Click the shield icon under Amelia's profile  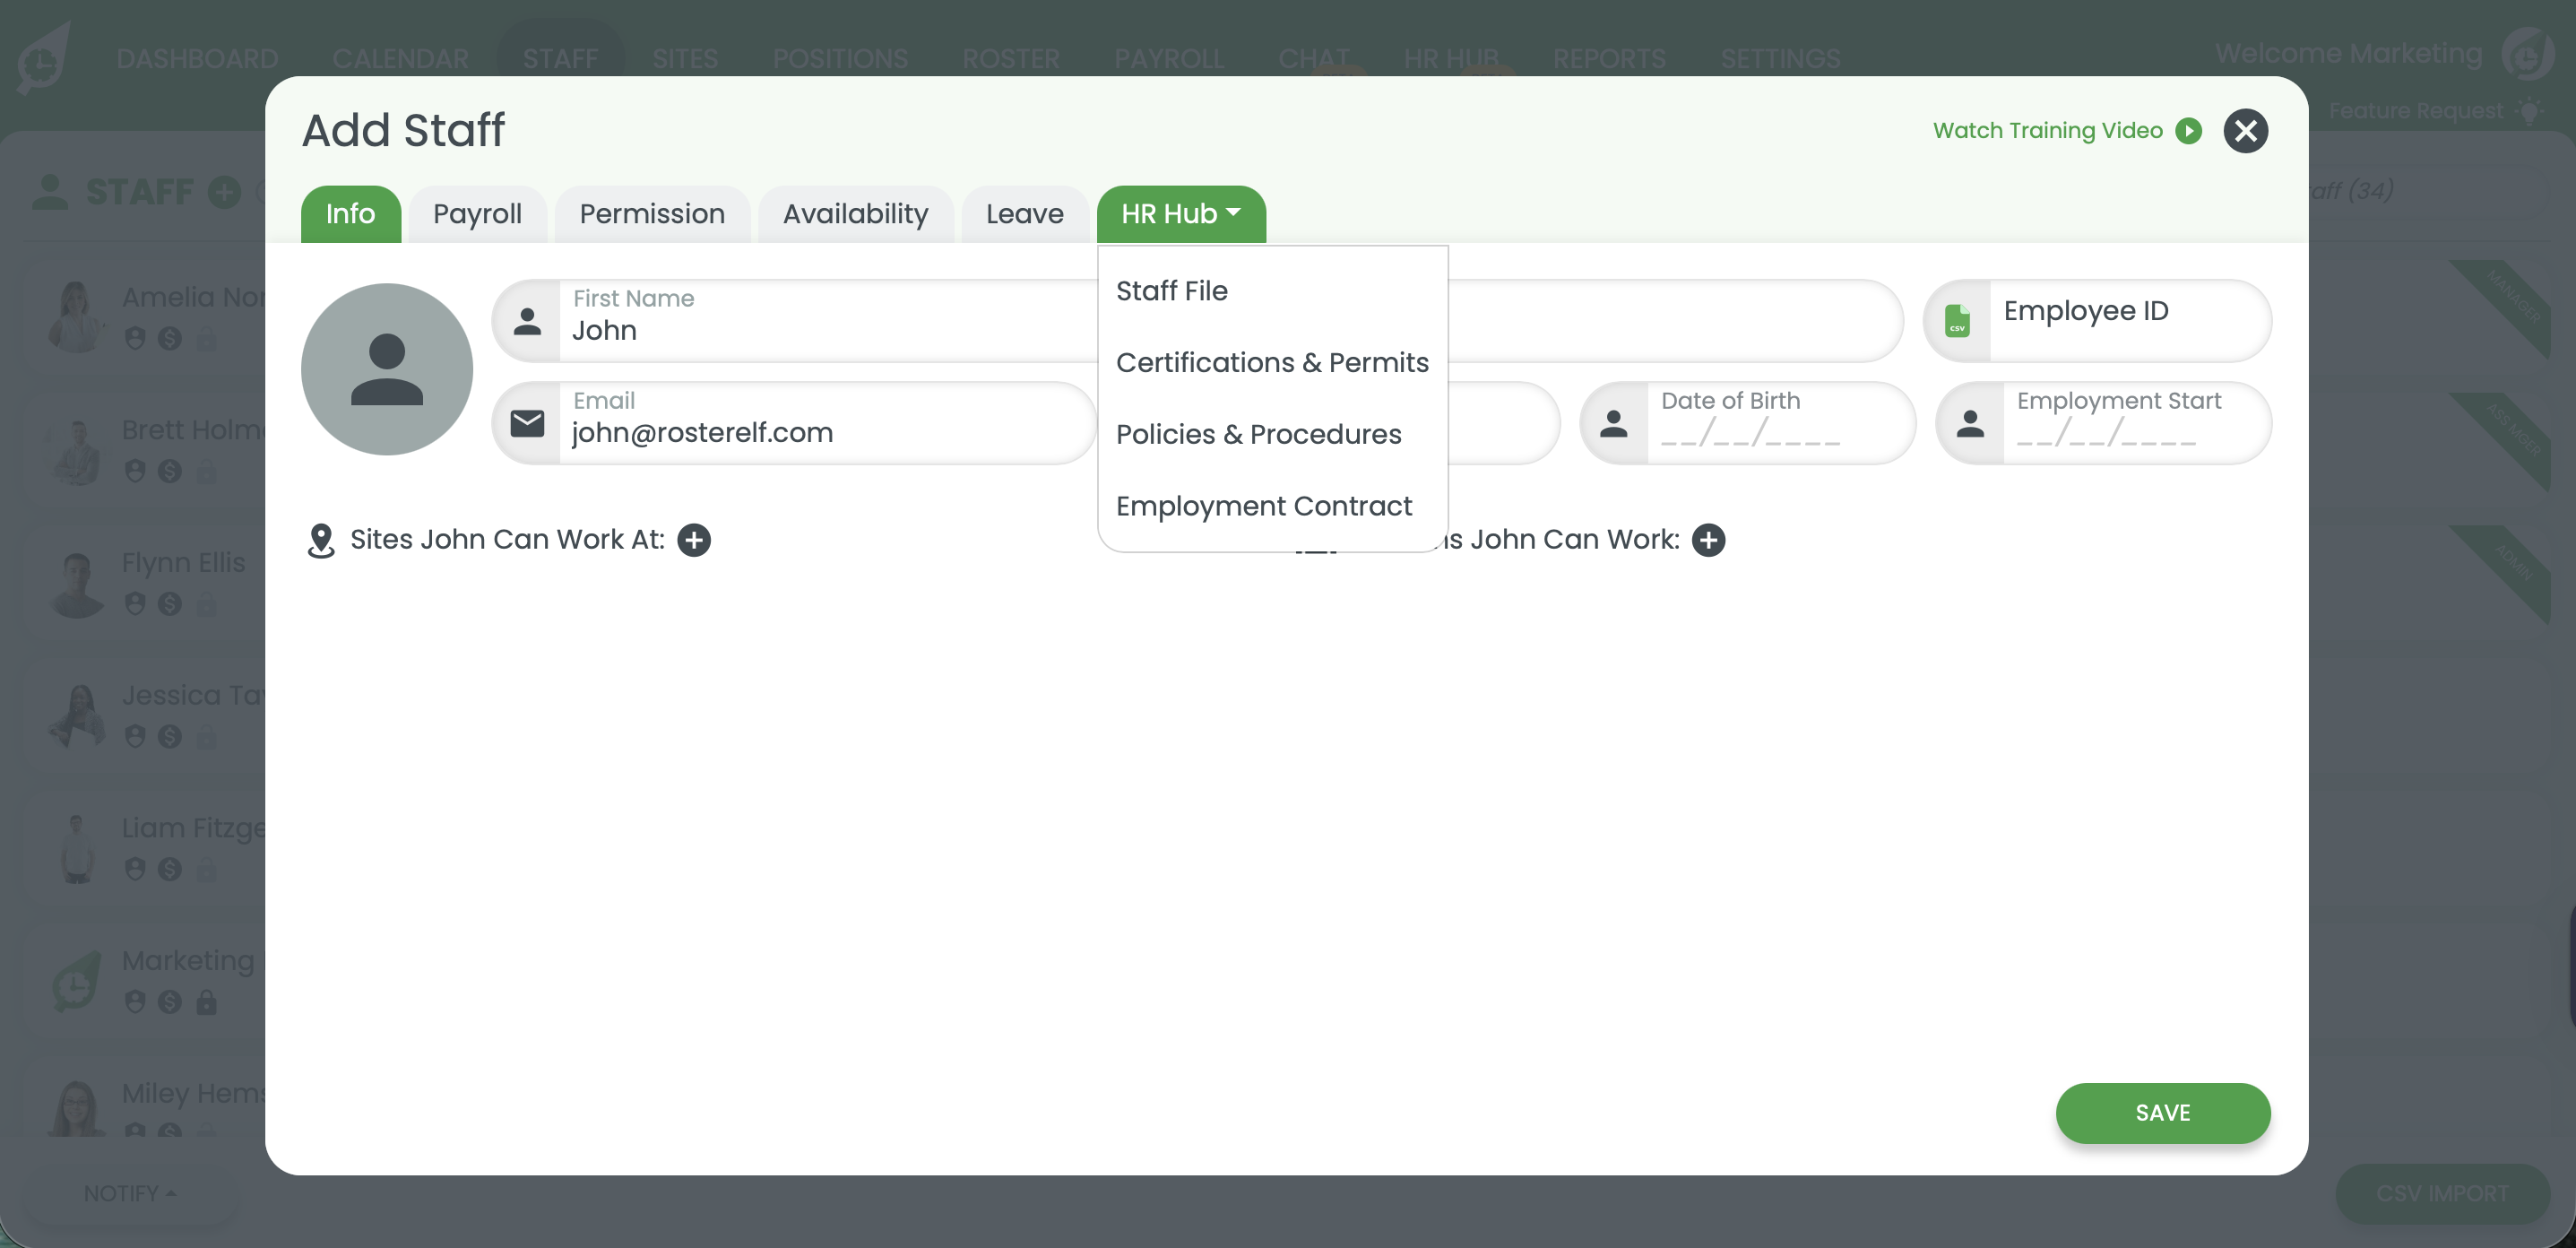pyautogui.click(x=137, y=339)
